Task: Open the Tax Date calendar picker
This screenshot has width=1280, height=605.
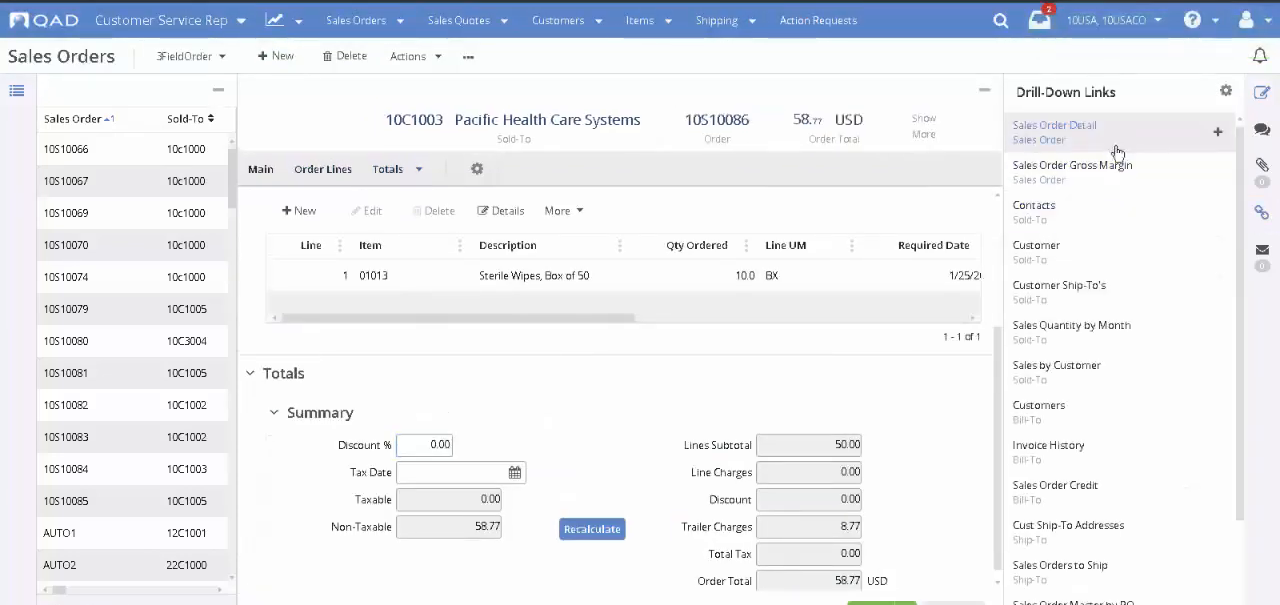Action: pyautogui.click(x=514, y=472)
